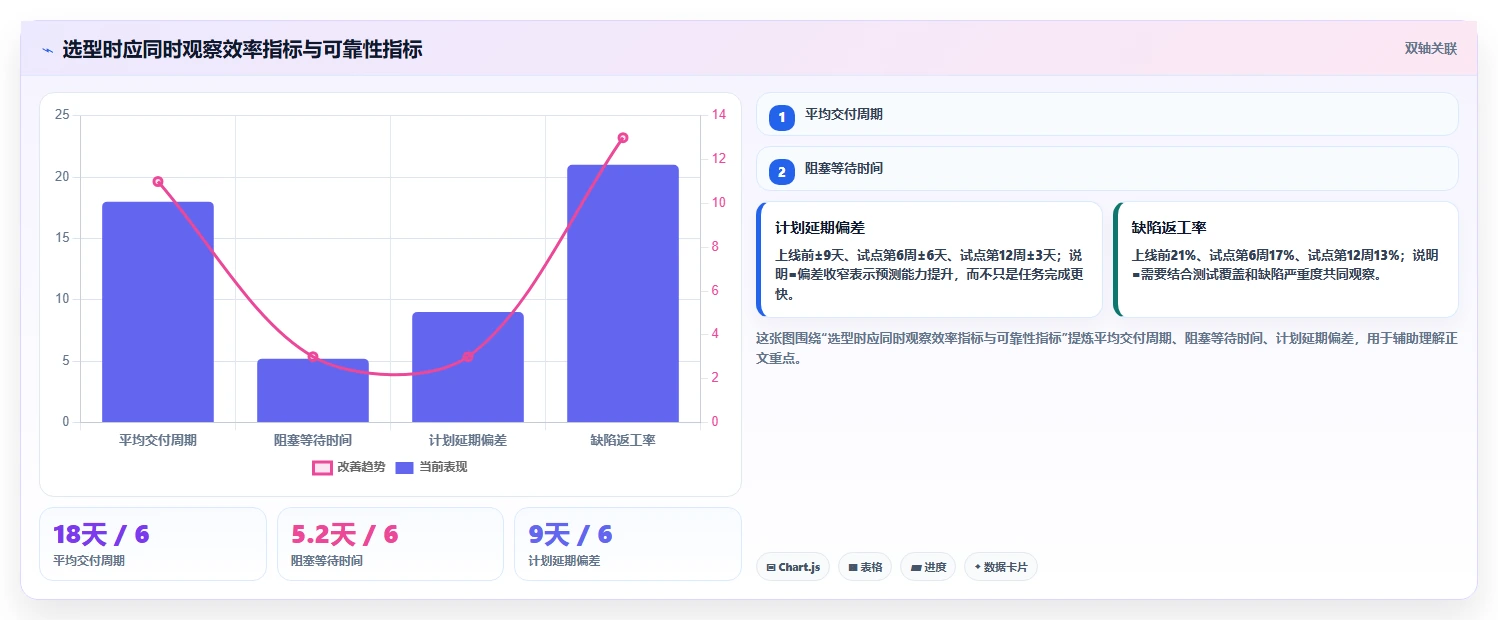Screen dimensions: 1498x620
Task: Click the 缺陷返工率 x-axis label
Action: (623, 440)
